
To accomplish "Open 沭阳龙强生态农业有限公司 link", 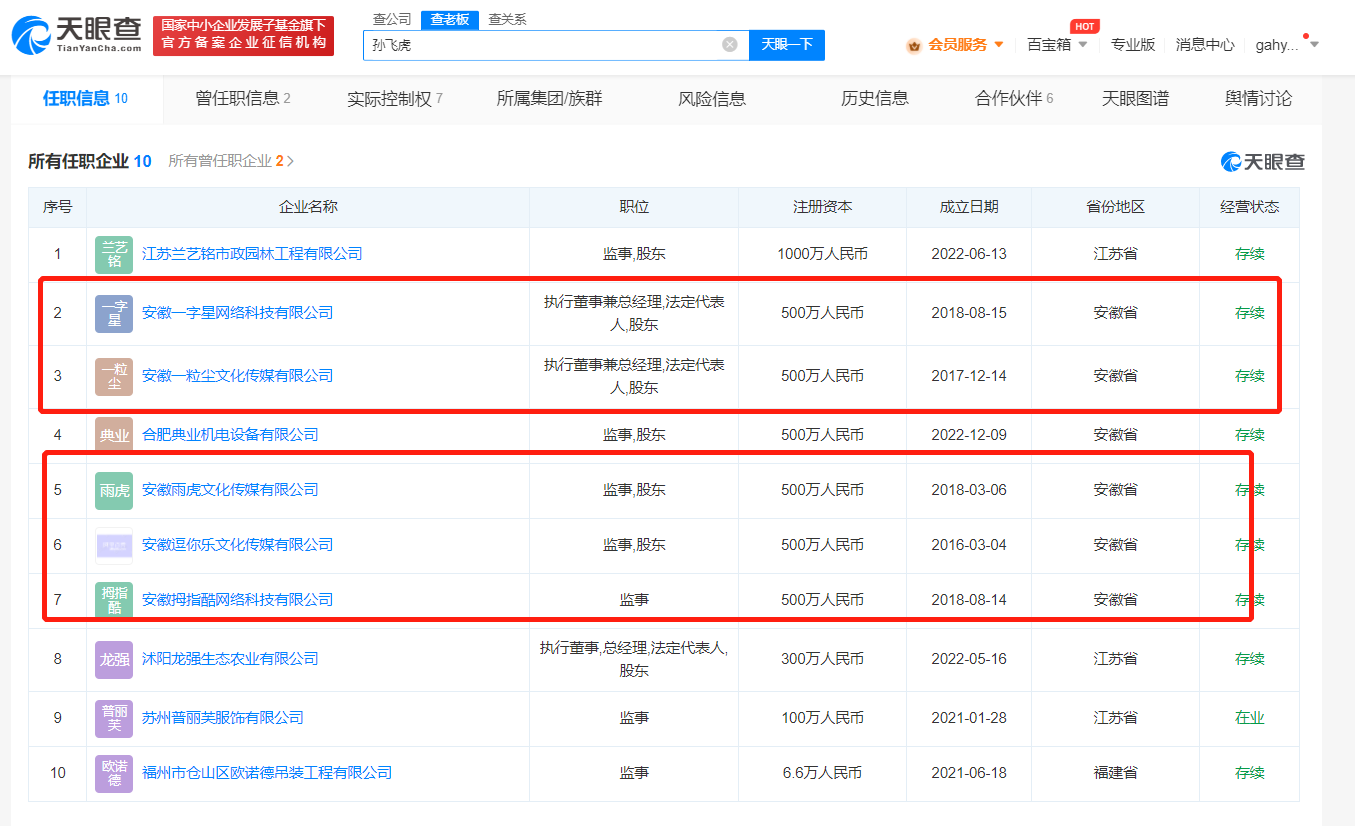I will tap(230, 659).
